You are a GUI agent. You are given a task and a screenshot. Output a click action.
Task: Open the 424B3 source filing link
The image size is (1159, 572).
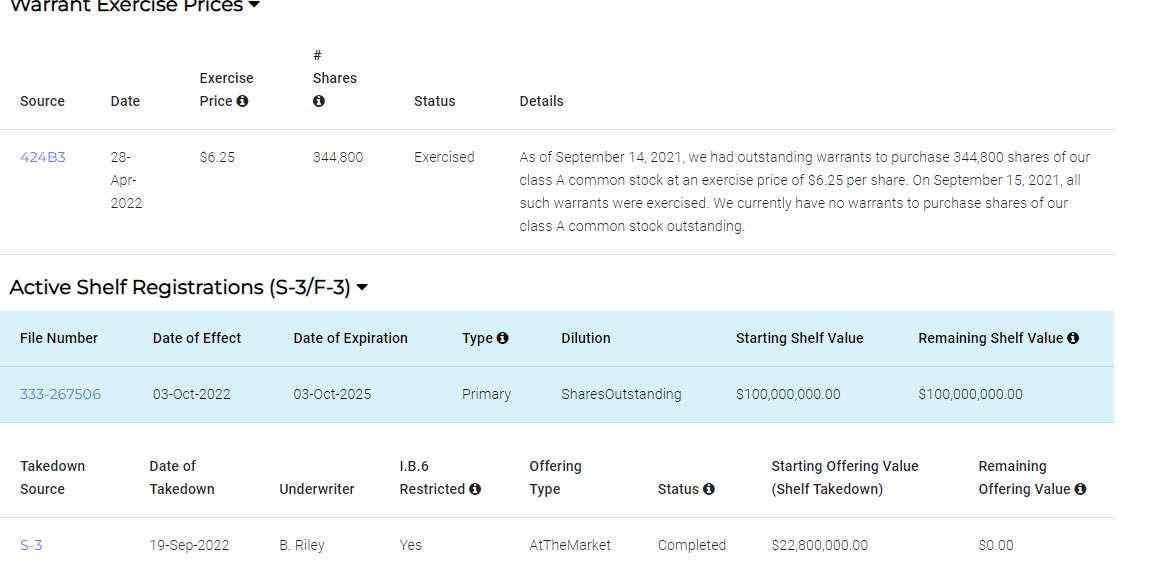[x=43, y=157]
